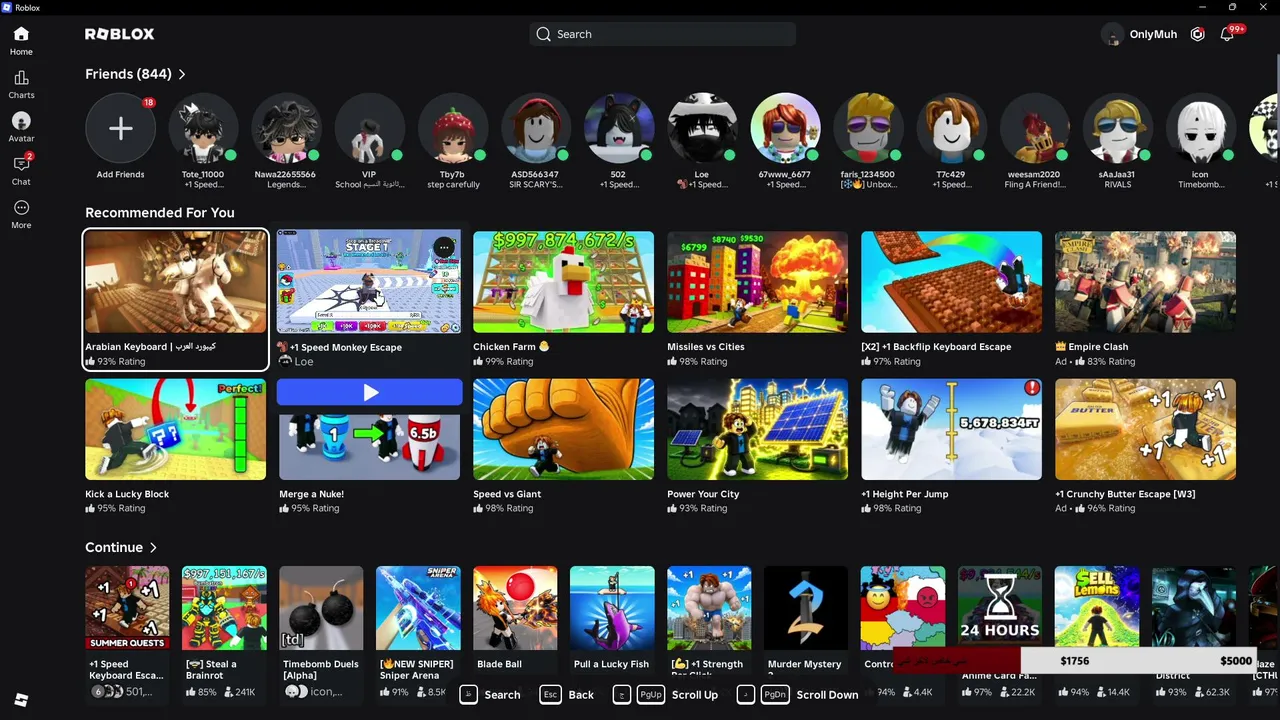Click the Roblox icon at bottom-left corner
This screenshot has height=720, width=1280.
(x=21, y=700)
